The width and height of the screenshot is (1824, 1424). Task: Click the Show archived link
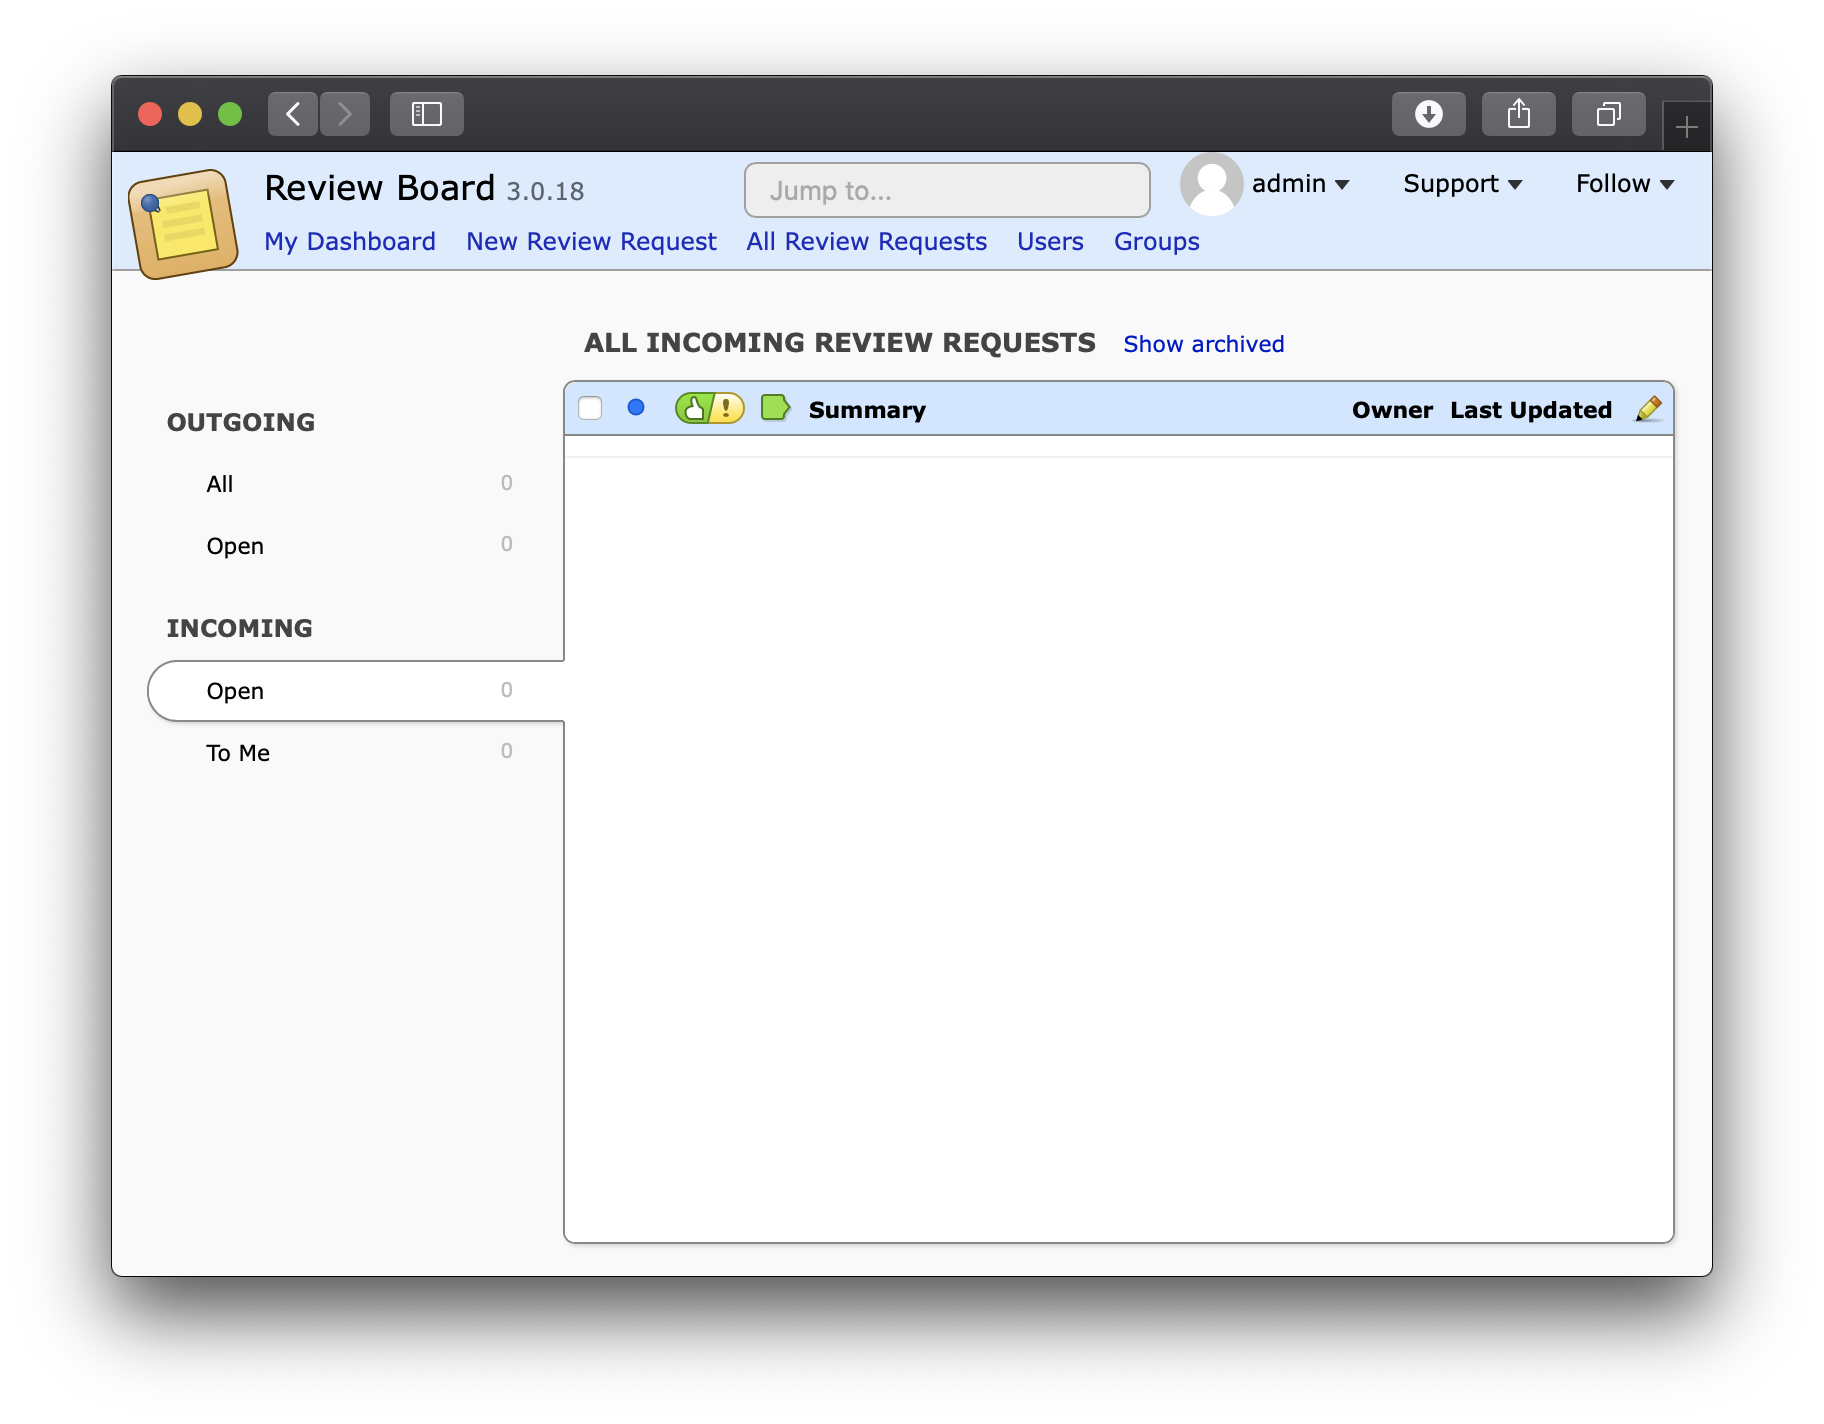pos(1203,344)
